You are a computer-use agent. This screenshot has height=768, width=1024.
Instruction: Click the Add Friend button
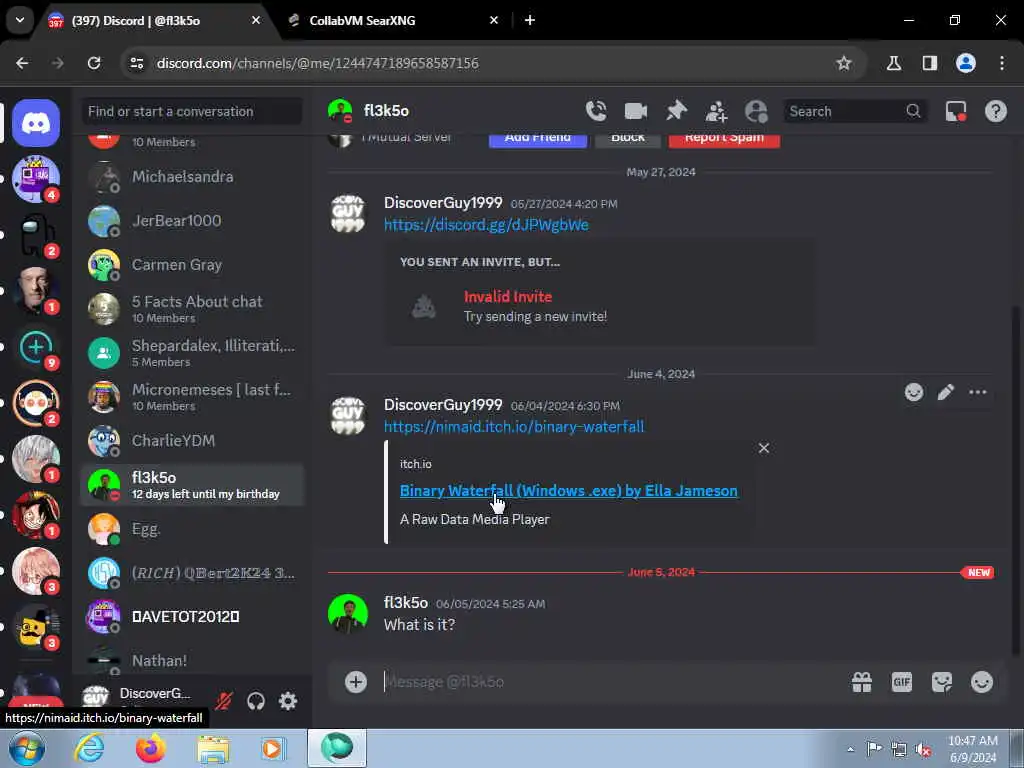537,138
